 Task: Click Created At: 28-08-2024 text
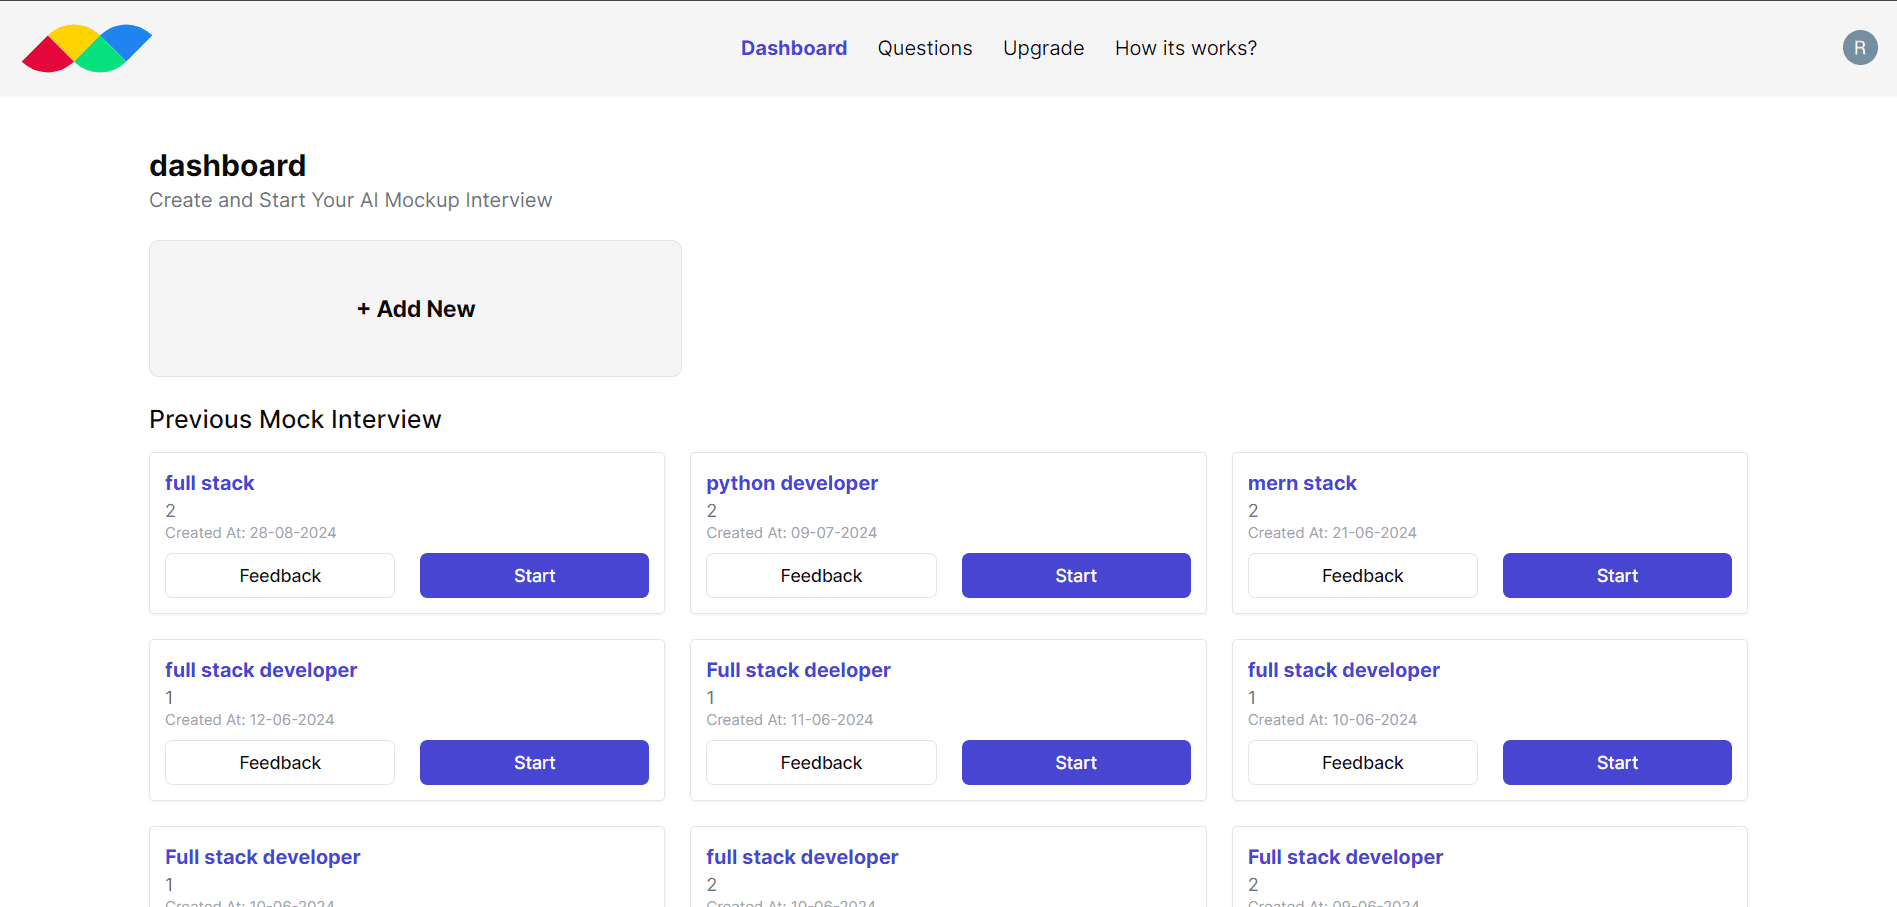(251, 533)
